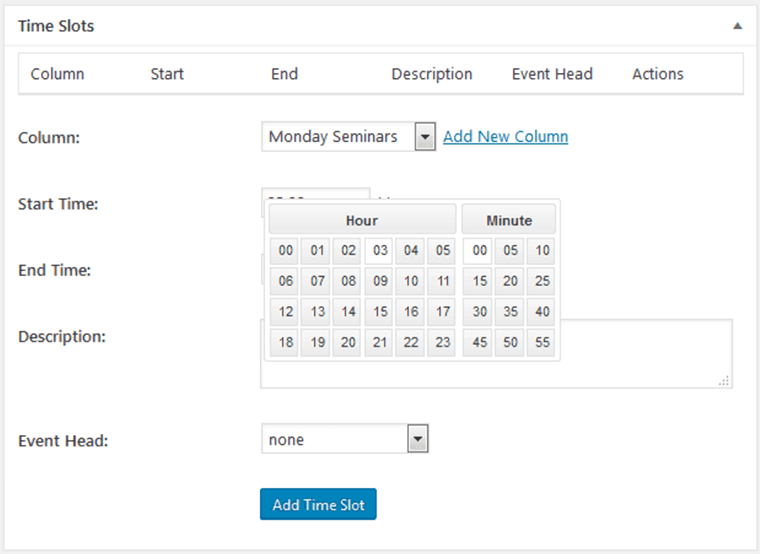Click the Event Head table header

pos(552,74)
